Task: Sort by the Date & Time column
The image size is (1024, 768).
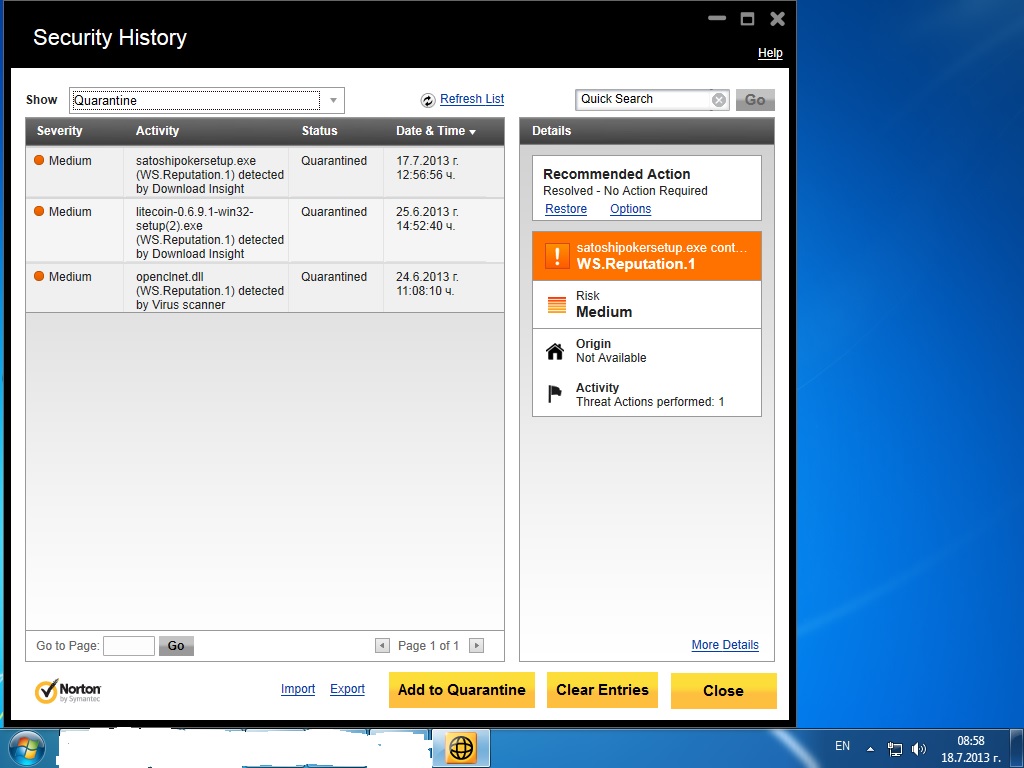Action: point(436,131)
